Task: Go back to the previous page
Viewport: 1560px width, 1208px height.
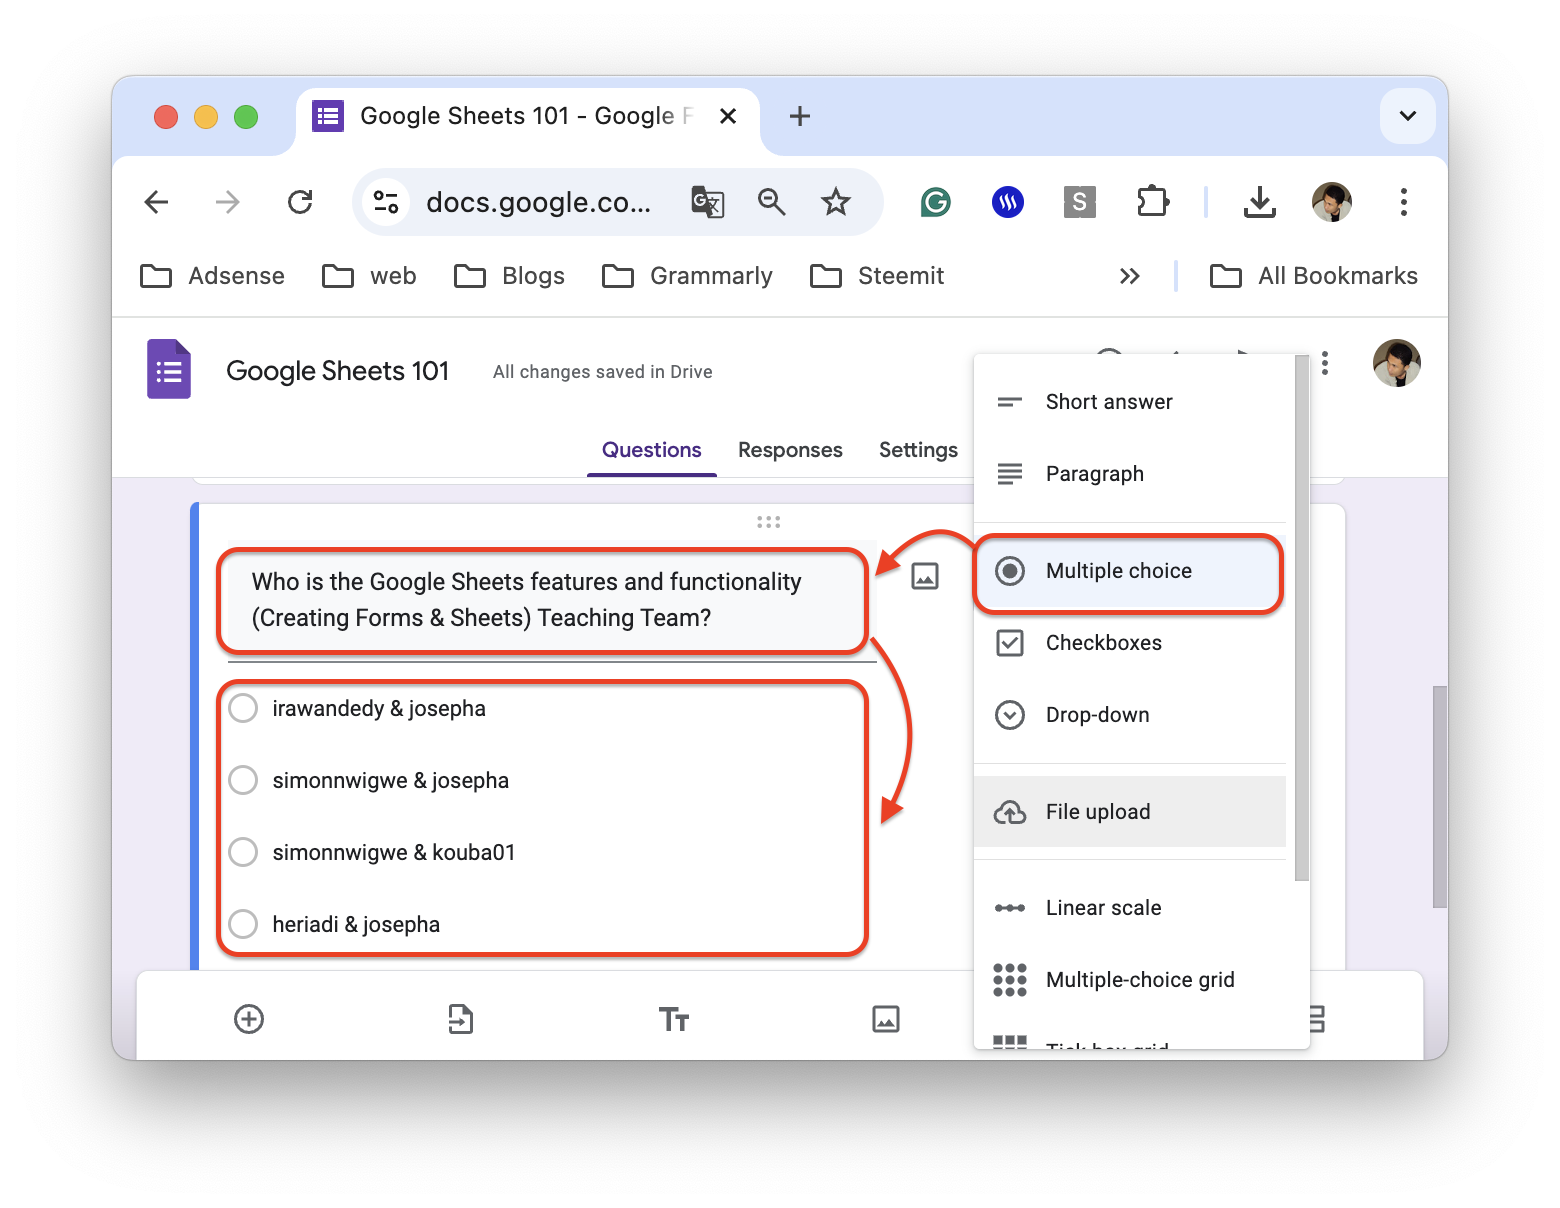Action: coord(157,202)
